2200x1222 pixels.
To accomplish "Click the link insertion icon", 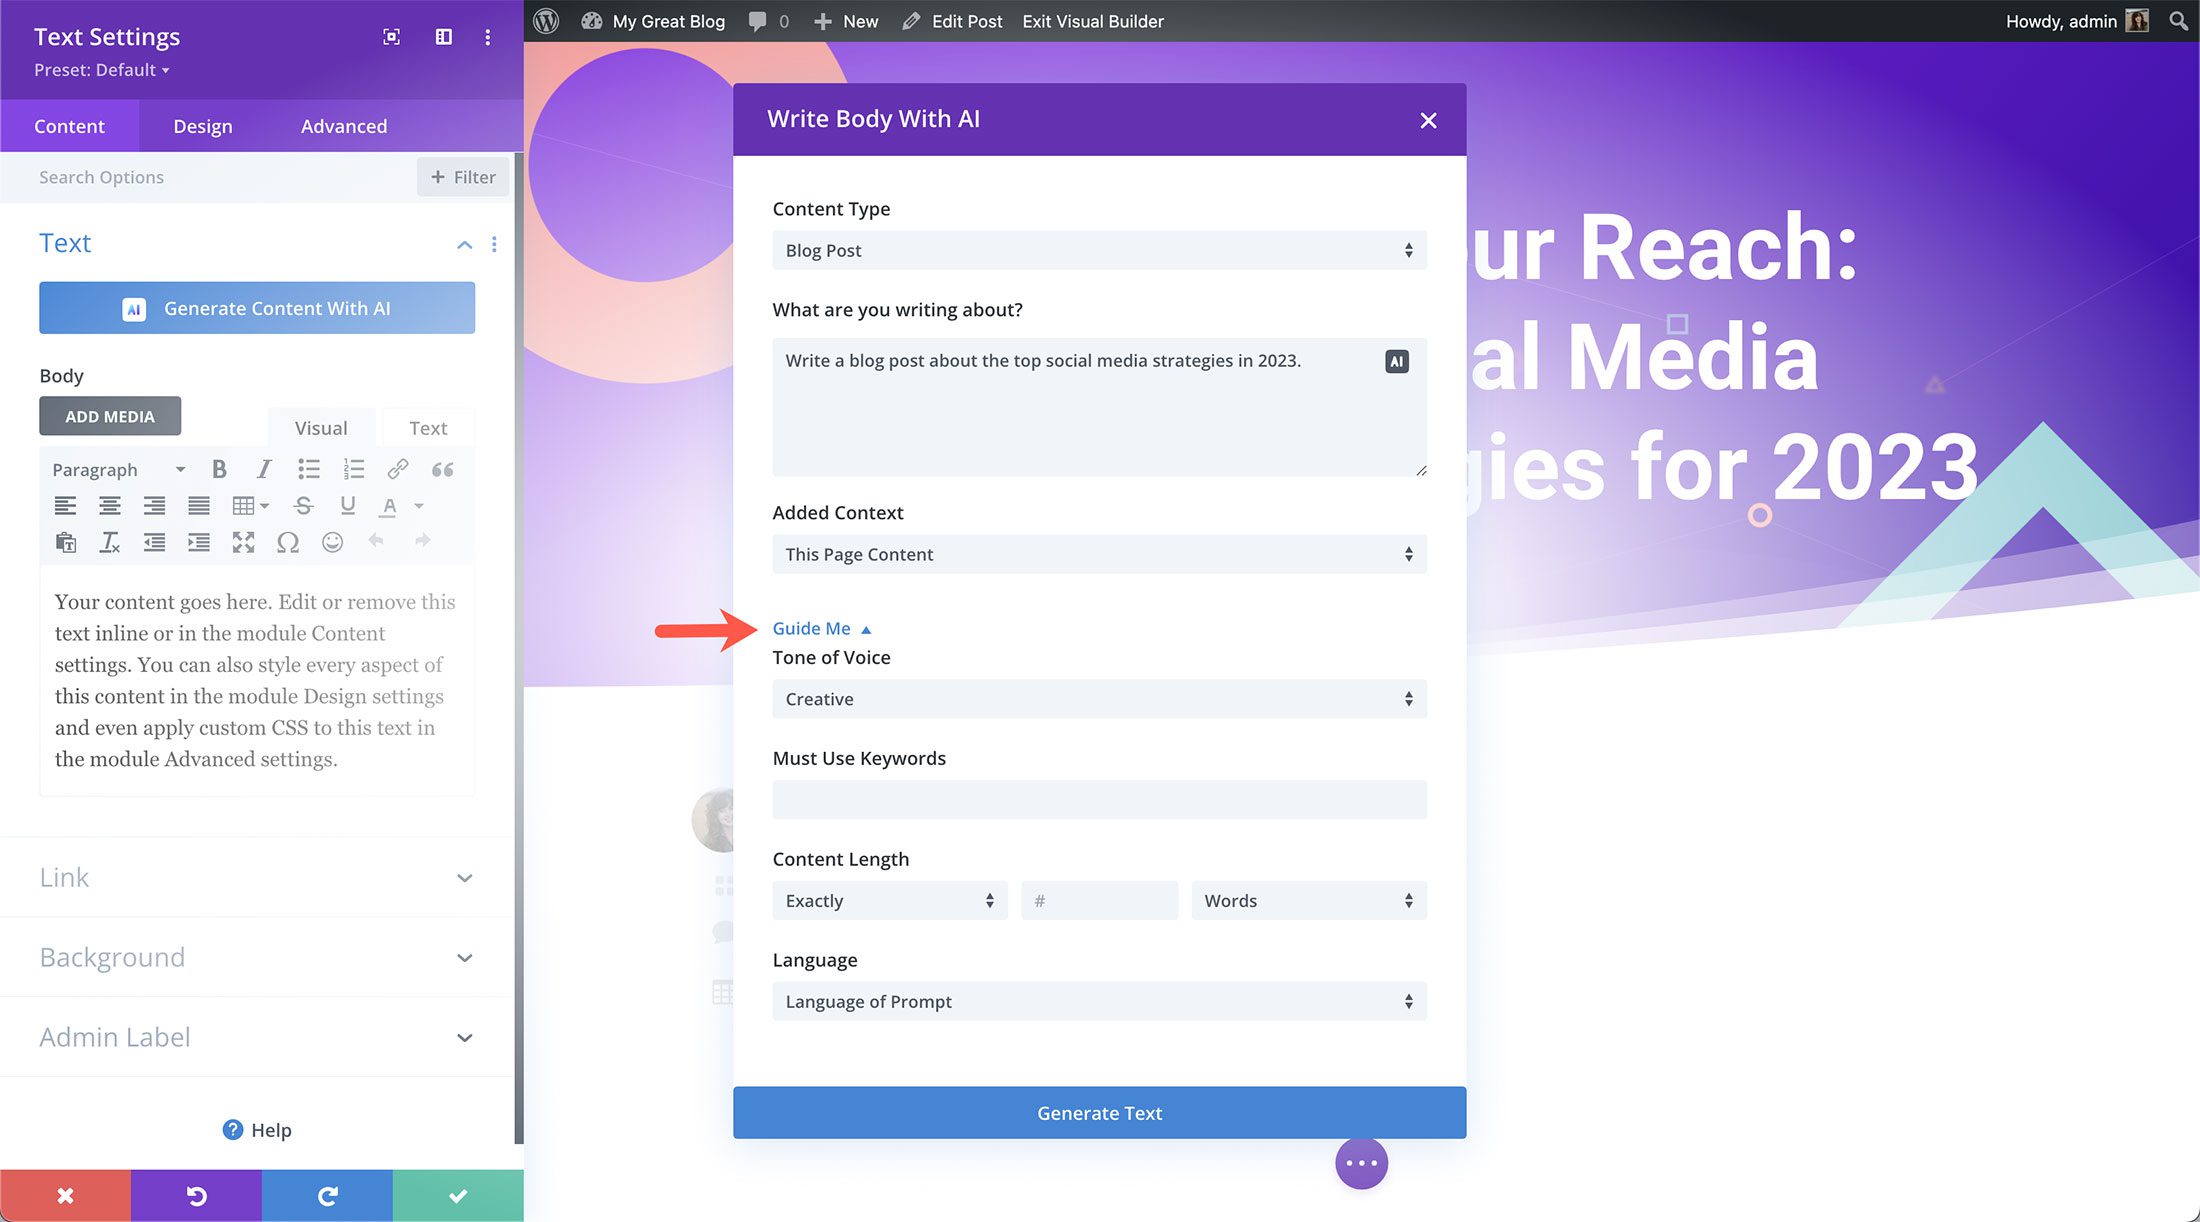I will pyautogui.click(x=396, y=468).
